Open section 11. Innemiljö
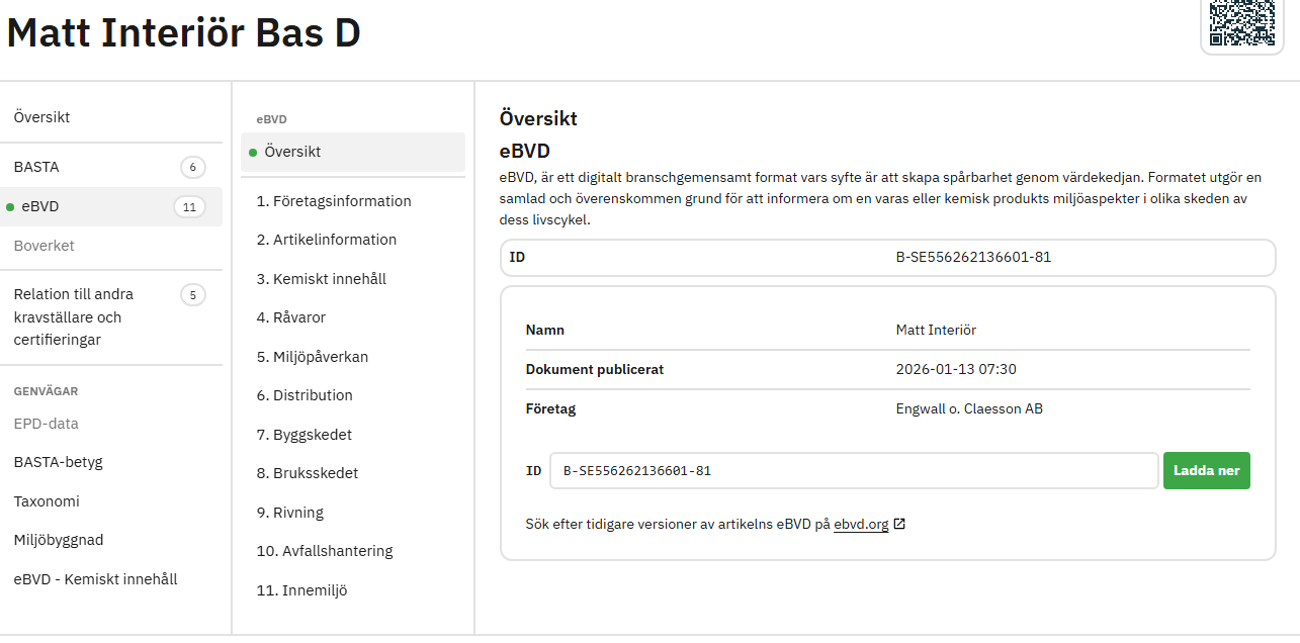 point(301,590)
